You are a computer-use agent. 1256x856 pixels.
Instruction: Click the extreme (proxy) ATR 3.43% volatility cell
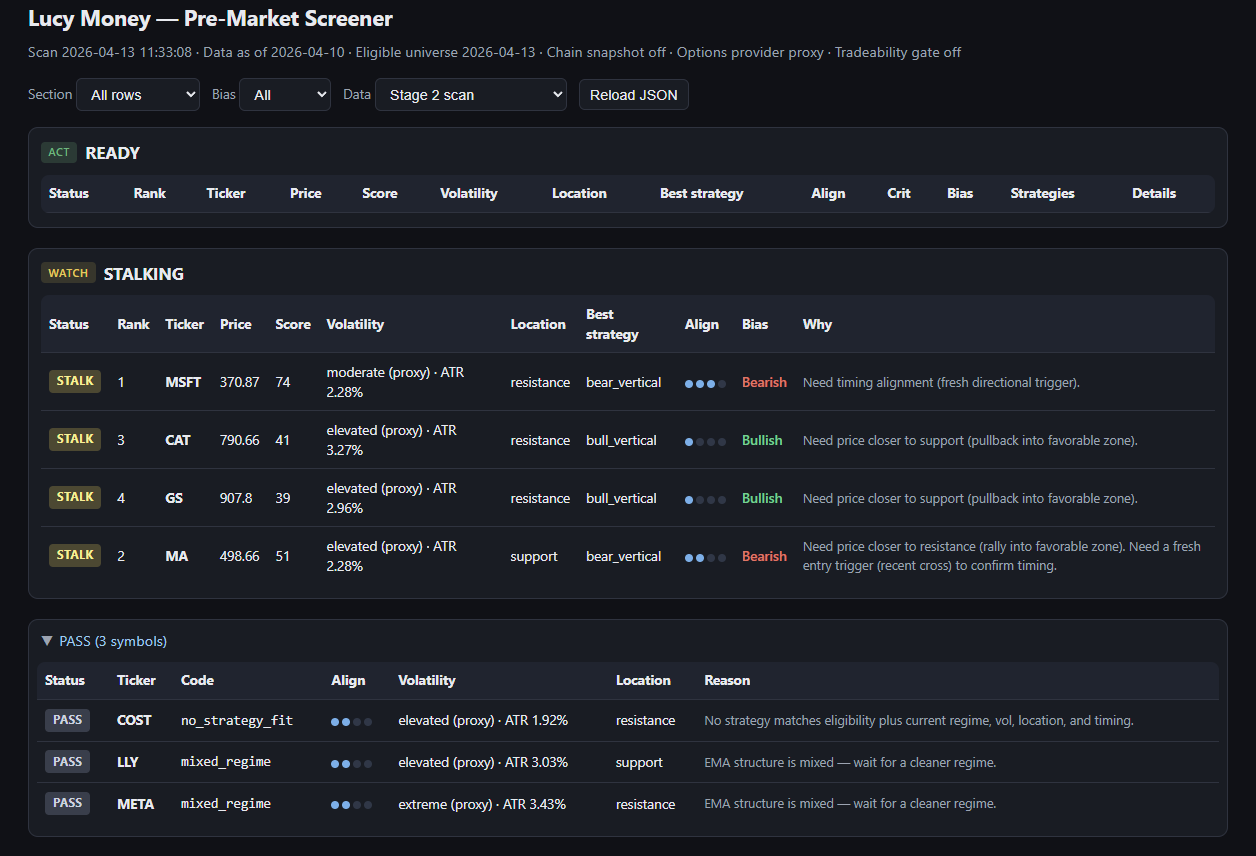click(483, 804)
